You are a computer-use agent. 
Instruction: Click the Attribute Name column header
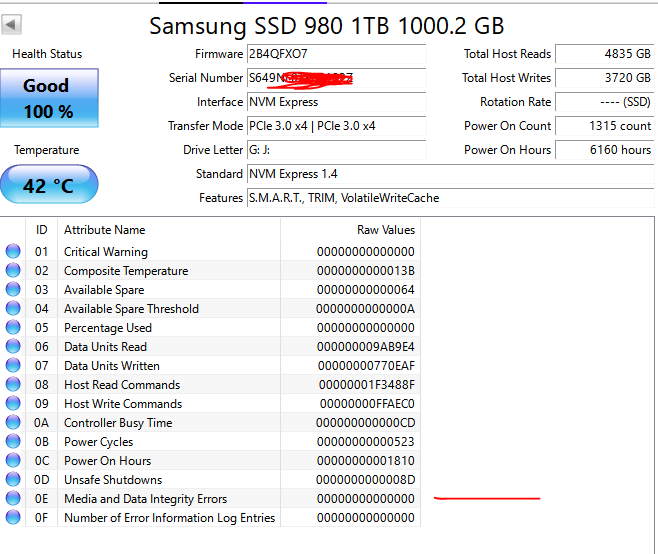click(x=104, y=230)
